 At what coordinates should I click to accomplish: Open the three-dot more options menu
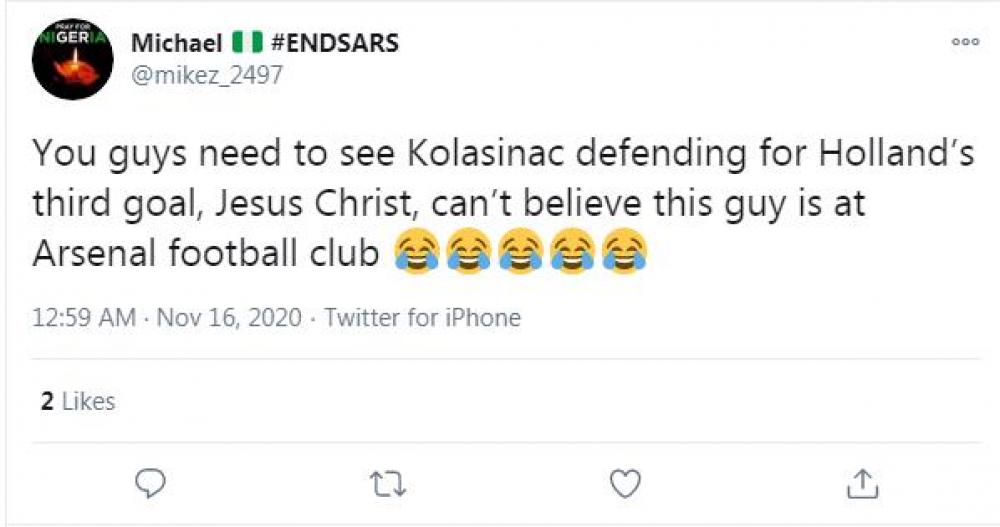click(965, 43)
